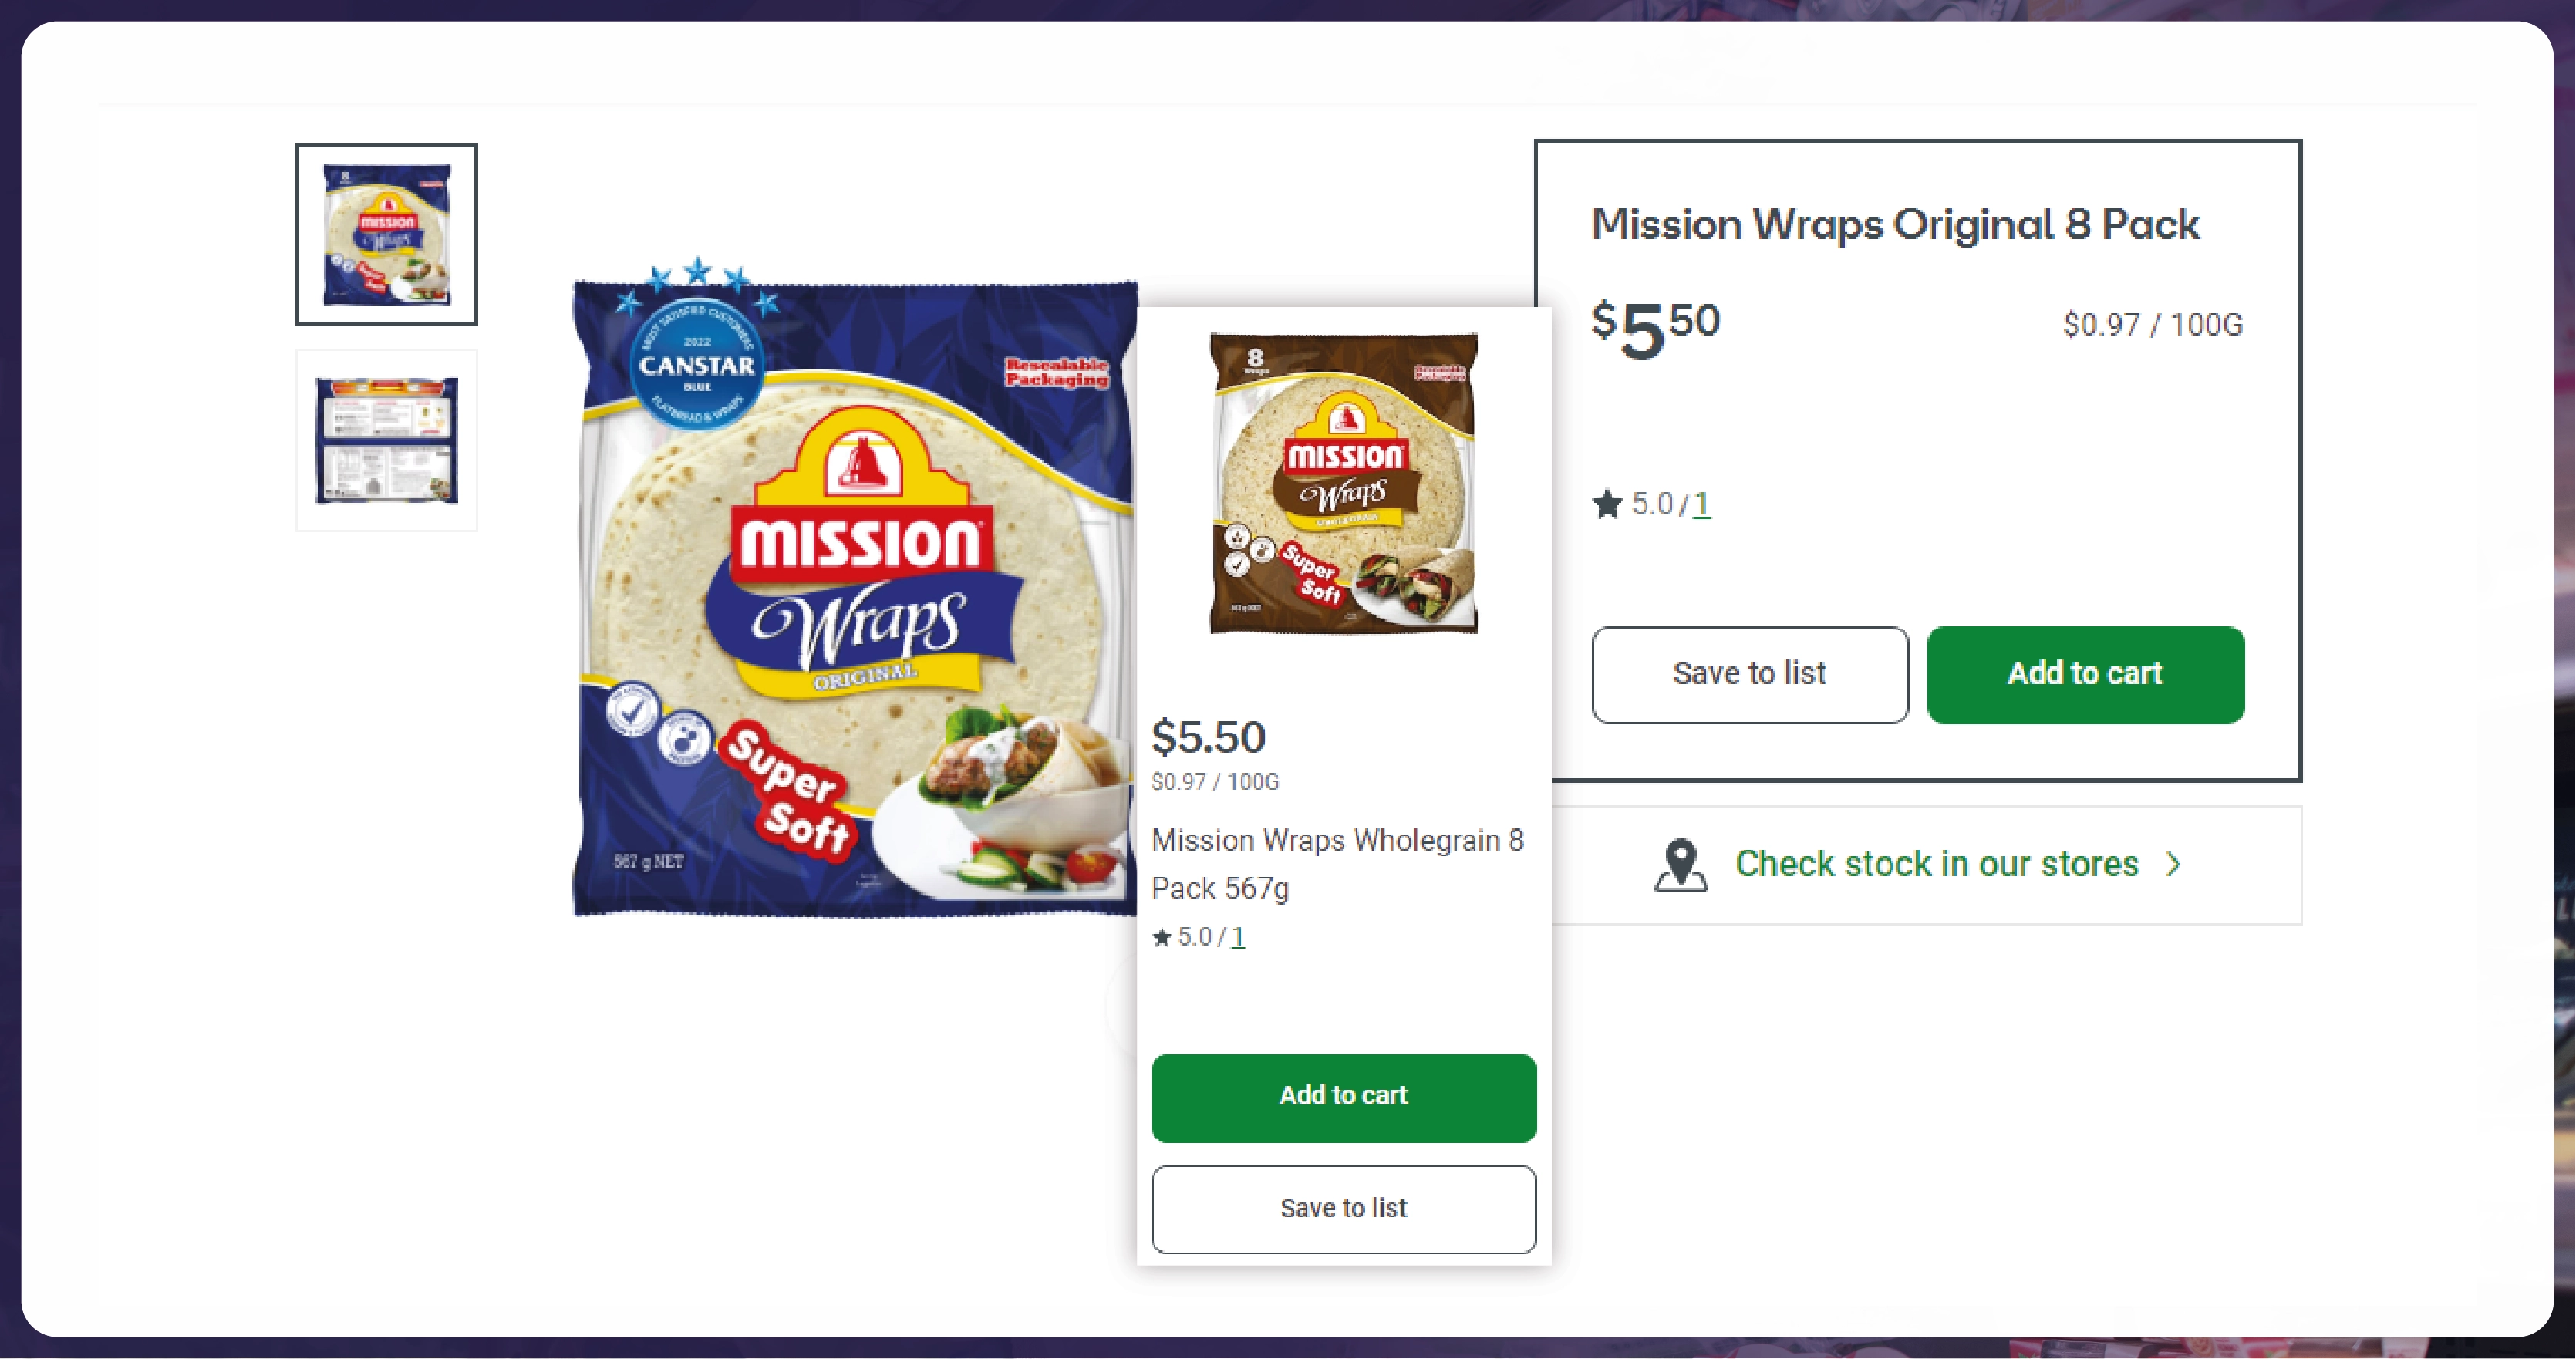This screenshot has width=2576, height=1359.
Task: Open the review count link under Original price
Action: coord(1701,504)
